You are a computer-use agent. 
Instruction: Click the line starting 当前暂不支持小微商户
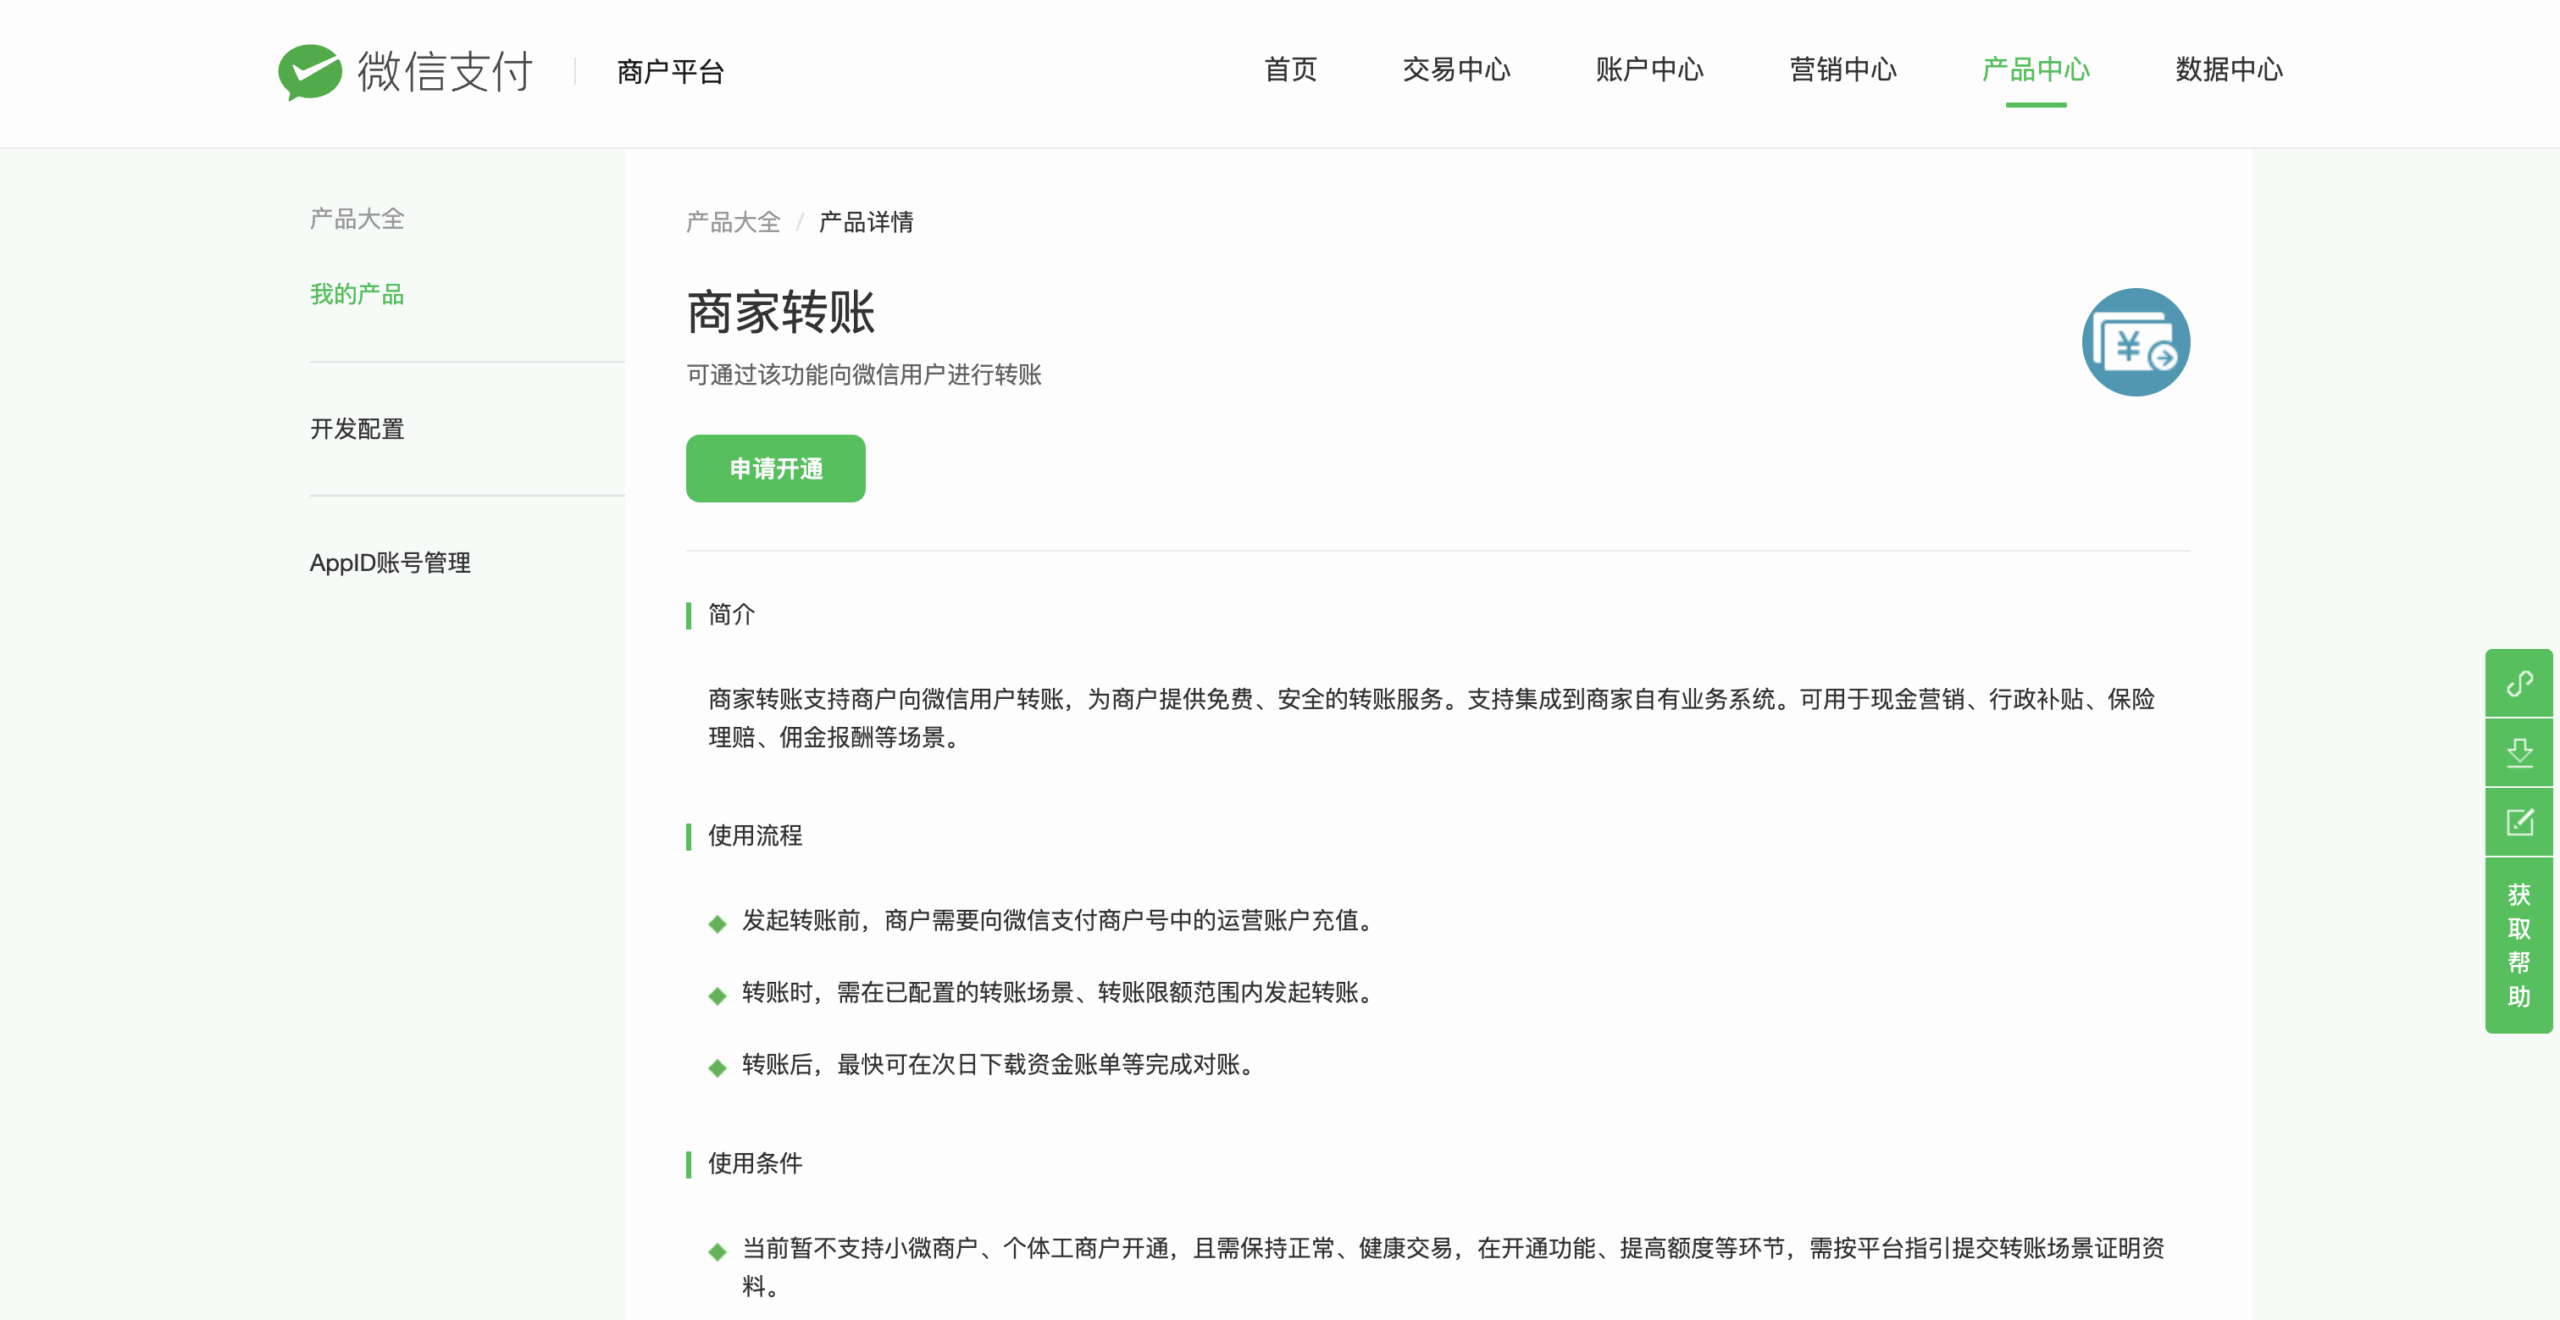coord(1453,1267)
